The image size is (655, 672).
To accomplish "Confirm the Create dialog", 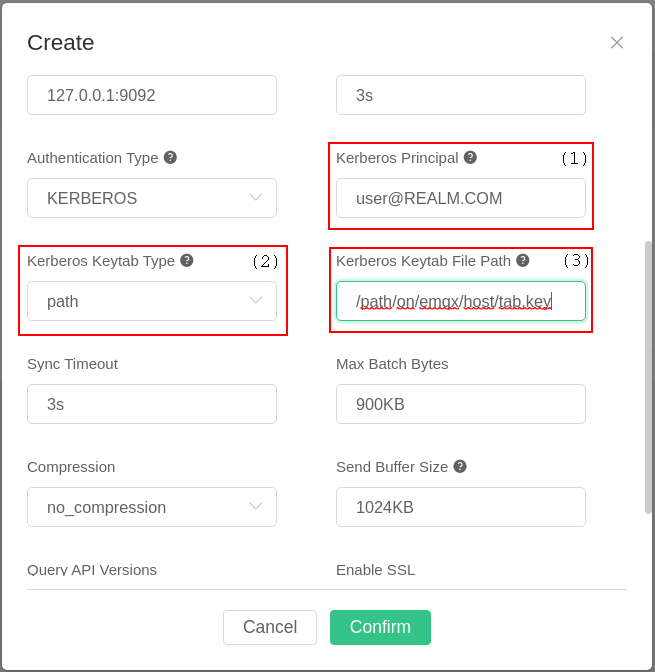I will click(x=380, y=627).
